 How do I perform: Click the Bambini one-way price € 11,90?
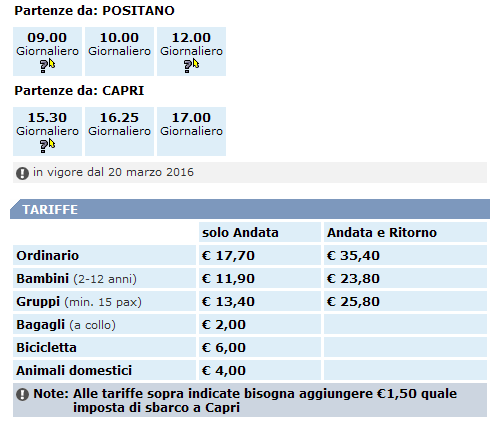coord(228,278)
